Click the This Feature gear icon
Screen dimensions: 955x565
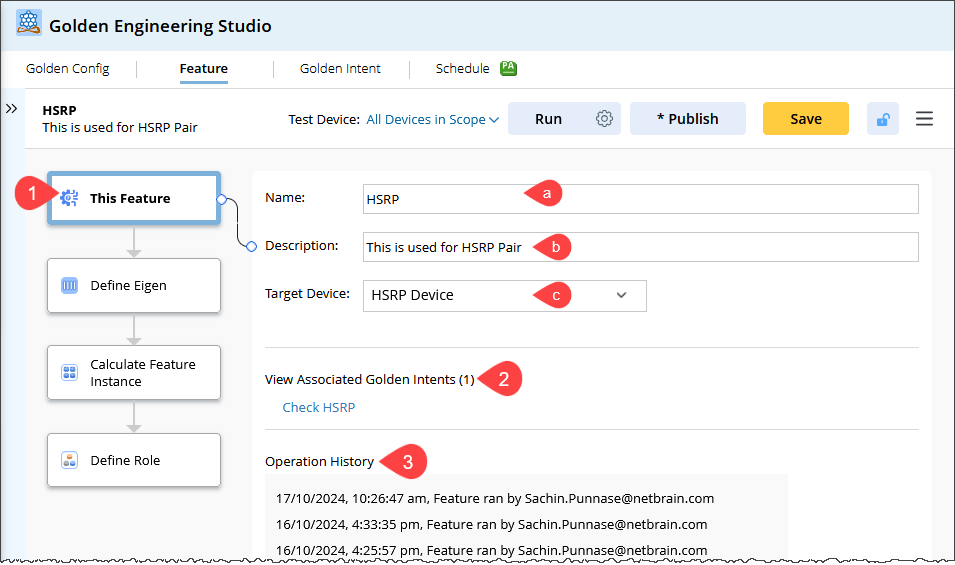tap(69, 198)
